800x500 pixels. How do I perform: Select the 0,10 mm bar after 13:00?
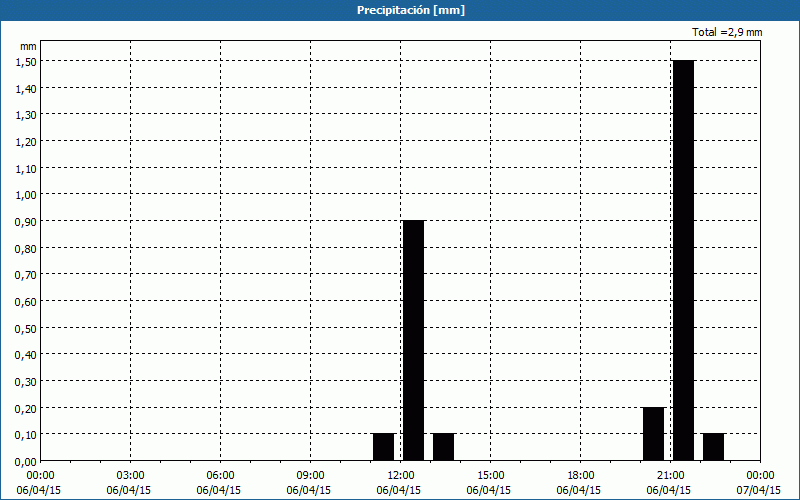tap(443, 447)
